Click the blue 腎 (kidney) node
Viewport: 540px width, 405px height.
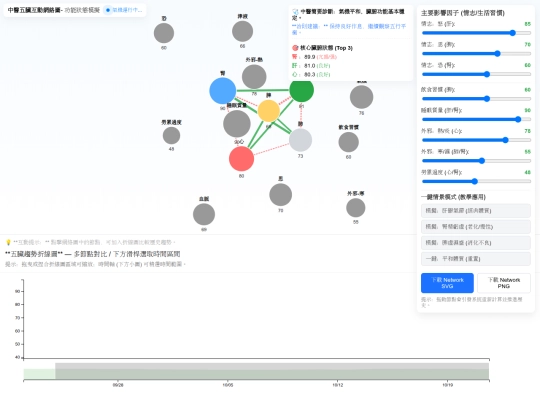[222, 91]
